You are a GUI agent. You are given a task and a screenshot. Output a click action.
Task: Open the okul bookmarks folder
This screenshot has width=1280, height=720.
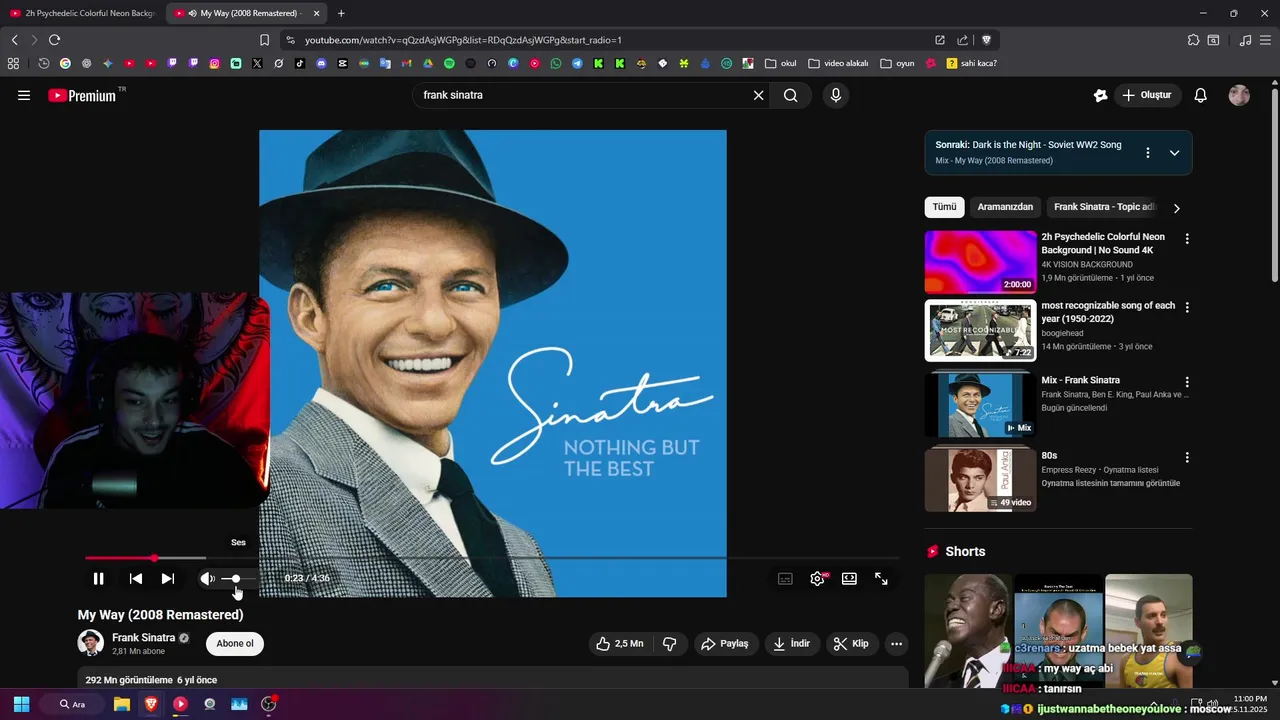pyautogui.click(x=781, y=63)
